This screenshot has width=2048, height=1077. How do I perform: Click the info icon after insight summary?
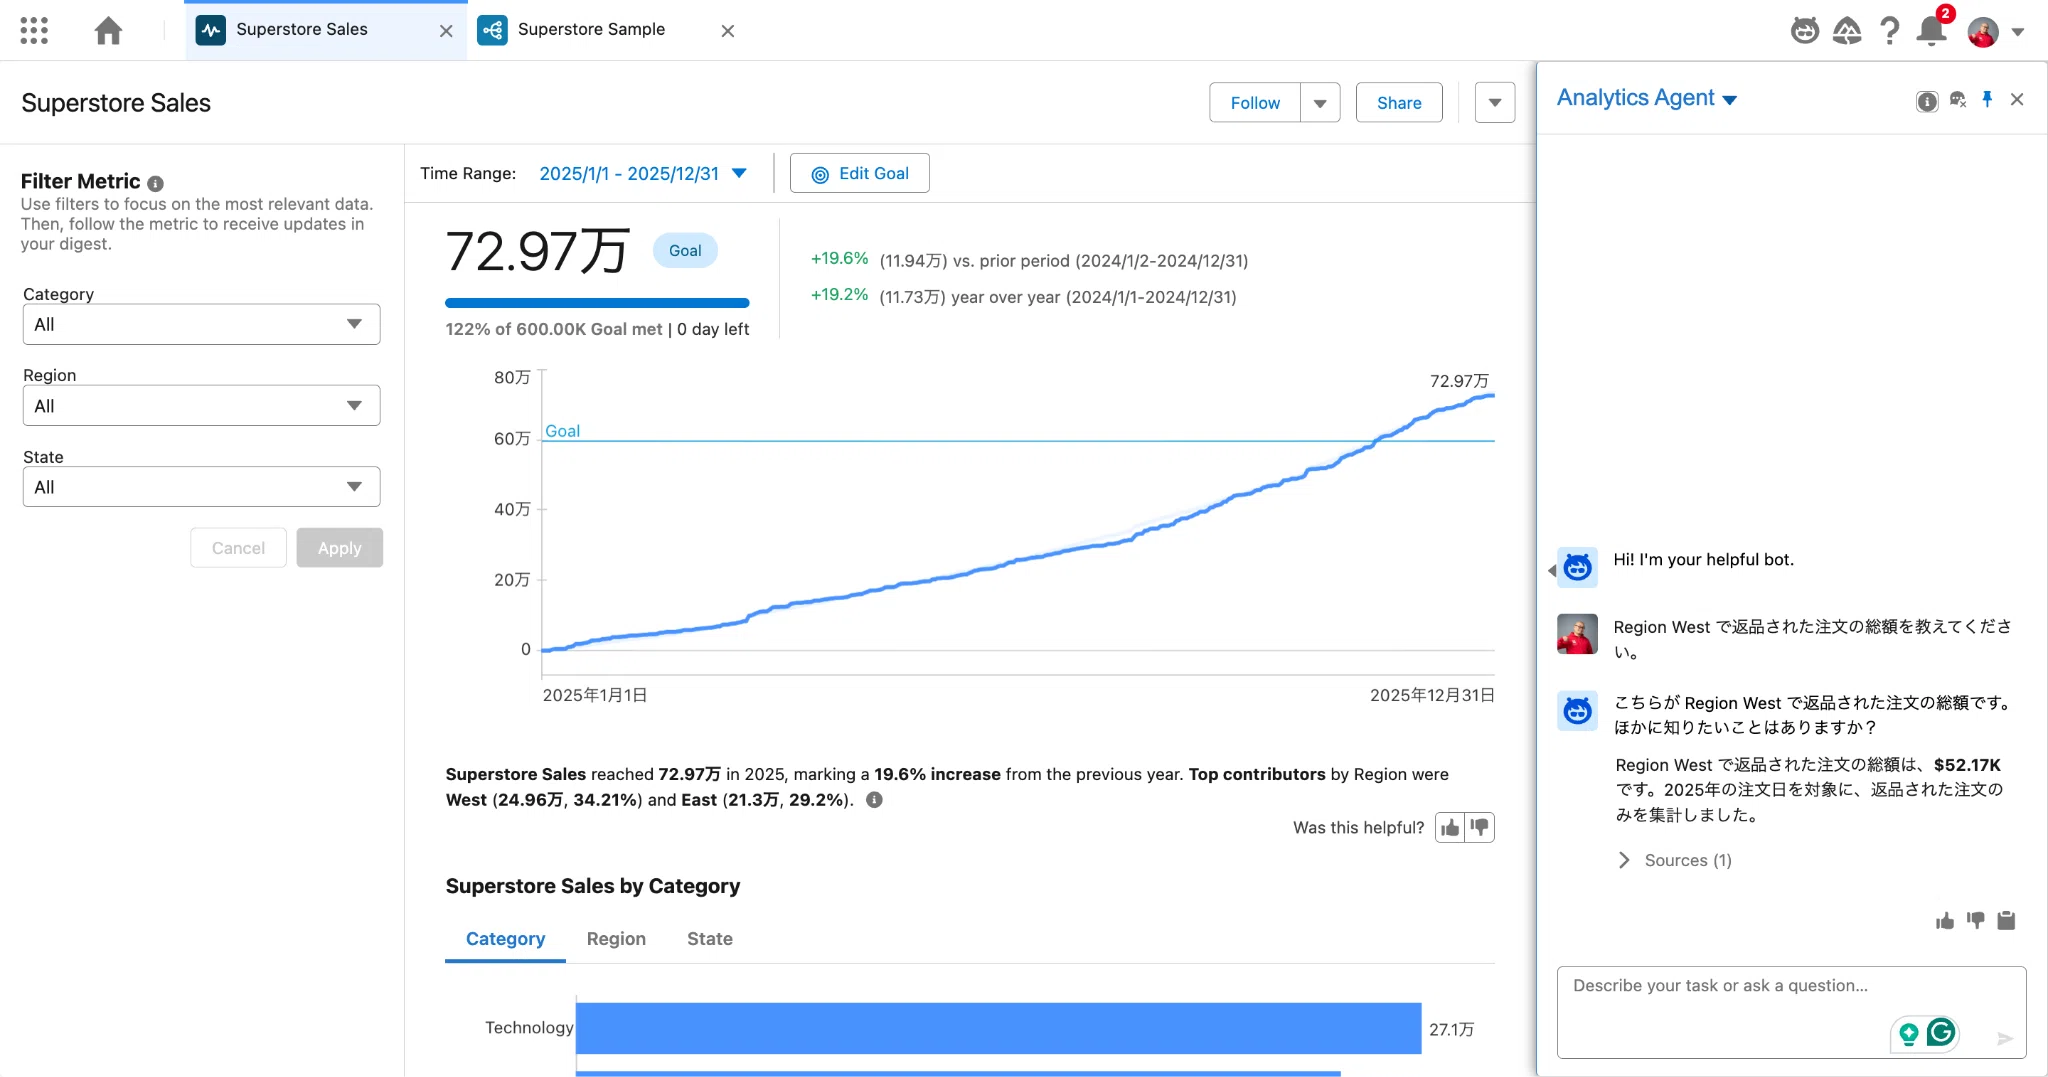pyautogui.click(x=874, y=800)
